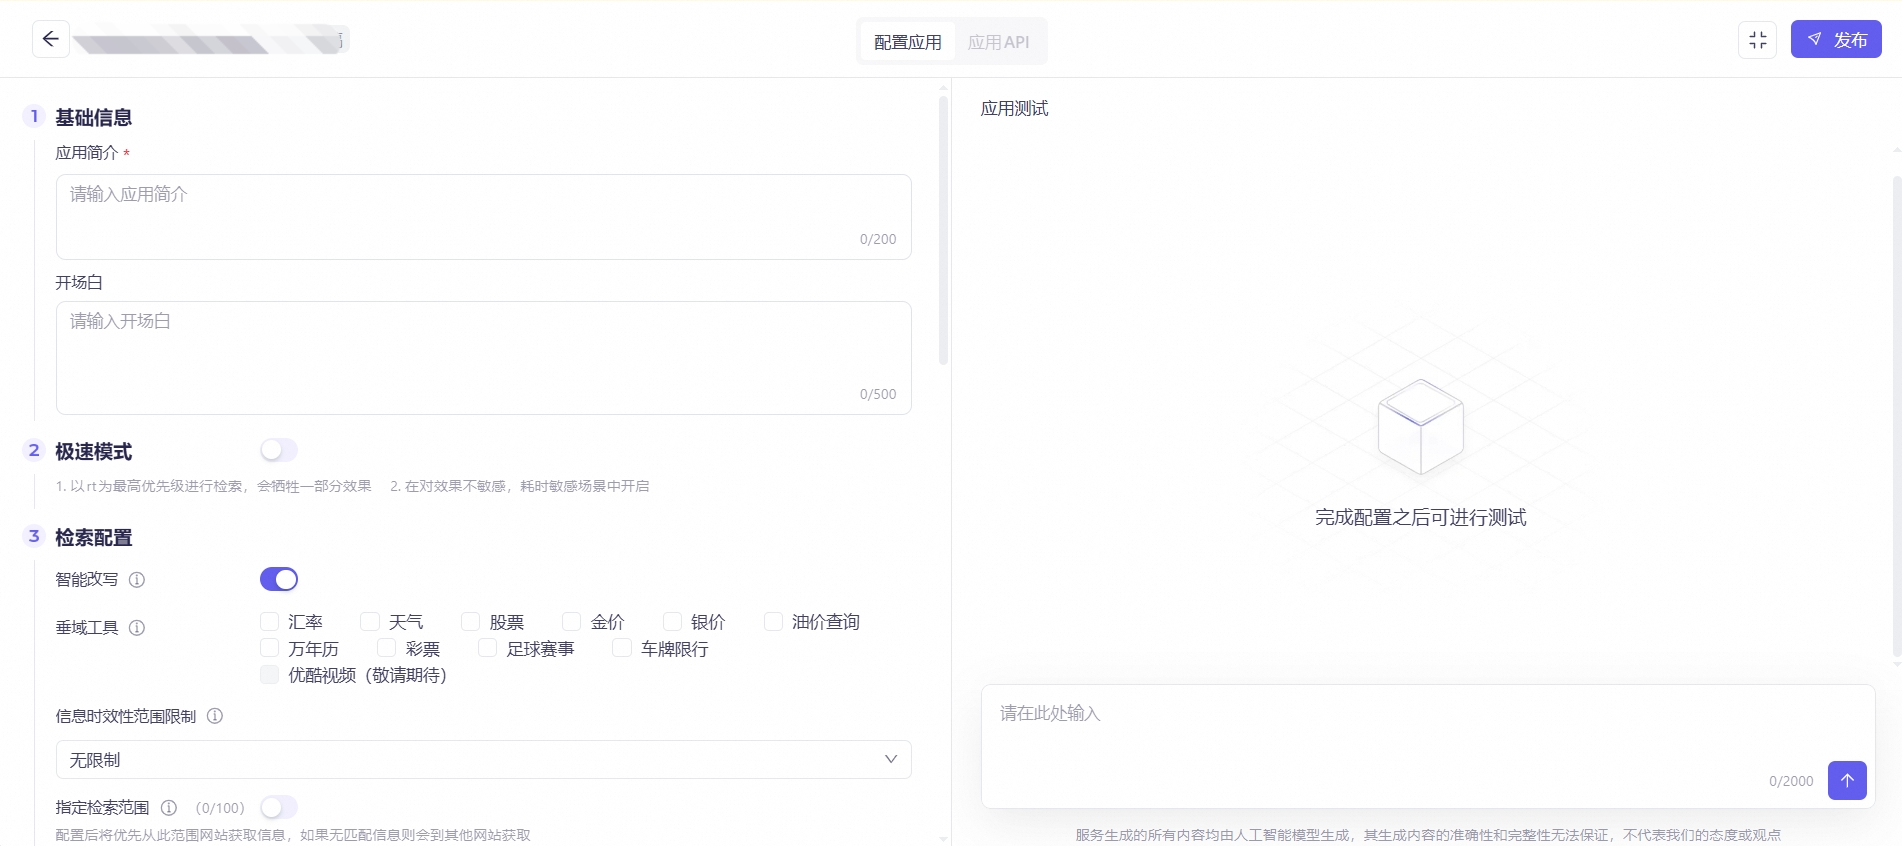Click the 应用测试 heading
This screenshot has width=1902, height=846.
pyautogui.click(x=1014, y=108)
